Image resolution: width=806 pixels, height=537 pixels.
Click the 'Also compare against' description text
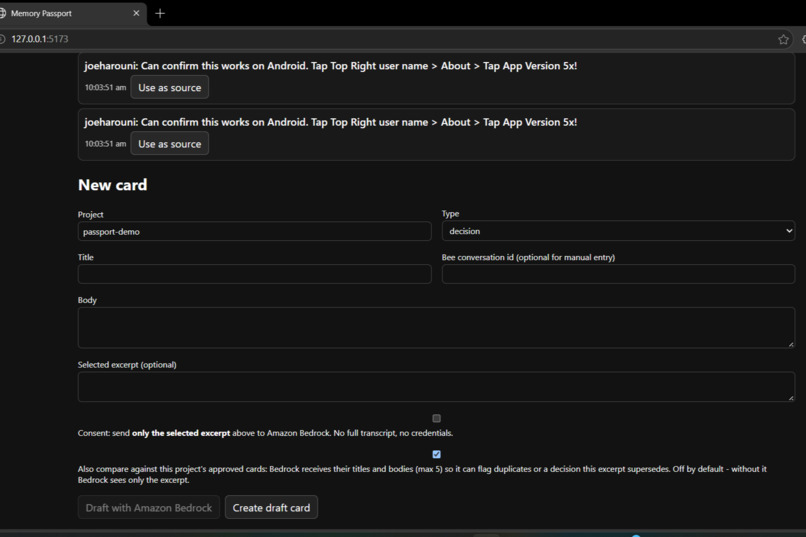(x=422, y=474)
